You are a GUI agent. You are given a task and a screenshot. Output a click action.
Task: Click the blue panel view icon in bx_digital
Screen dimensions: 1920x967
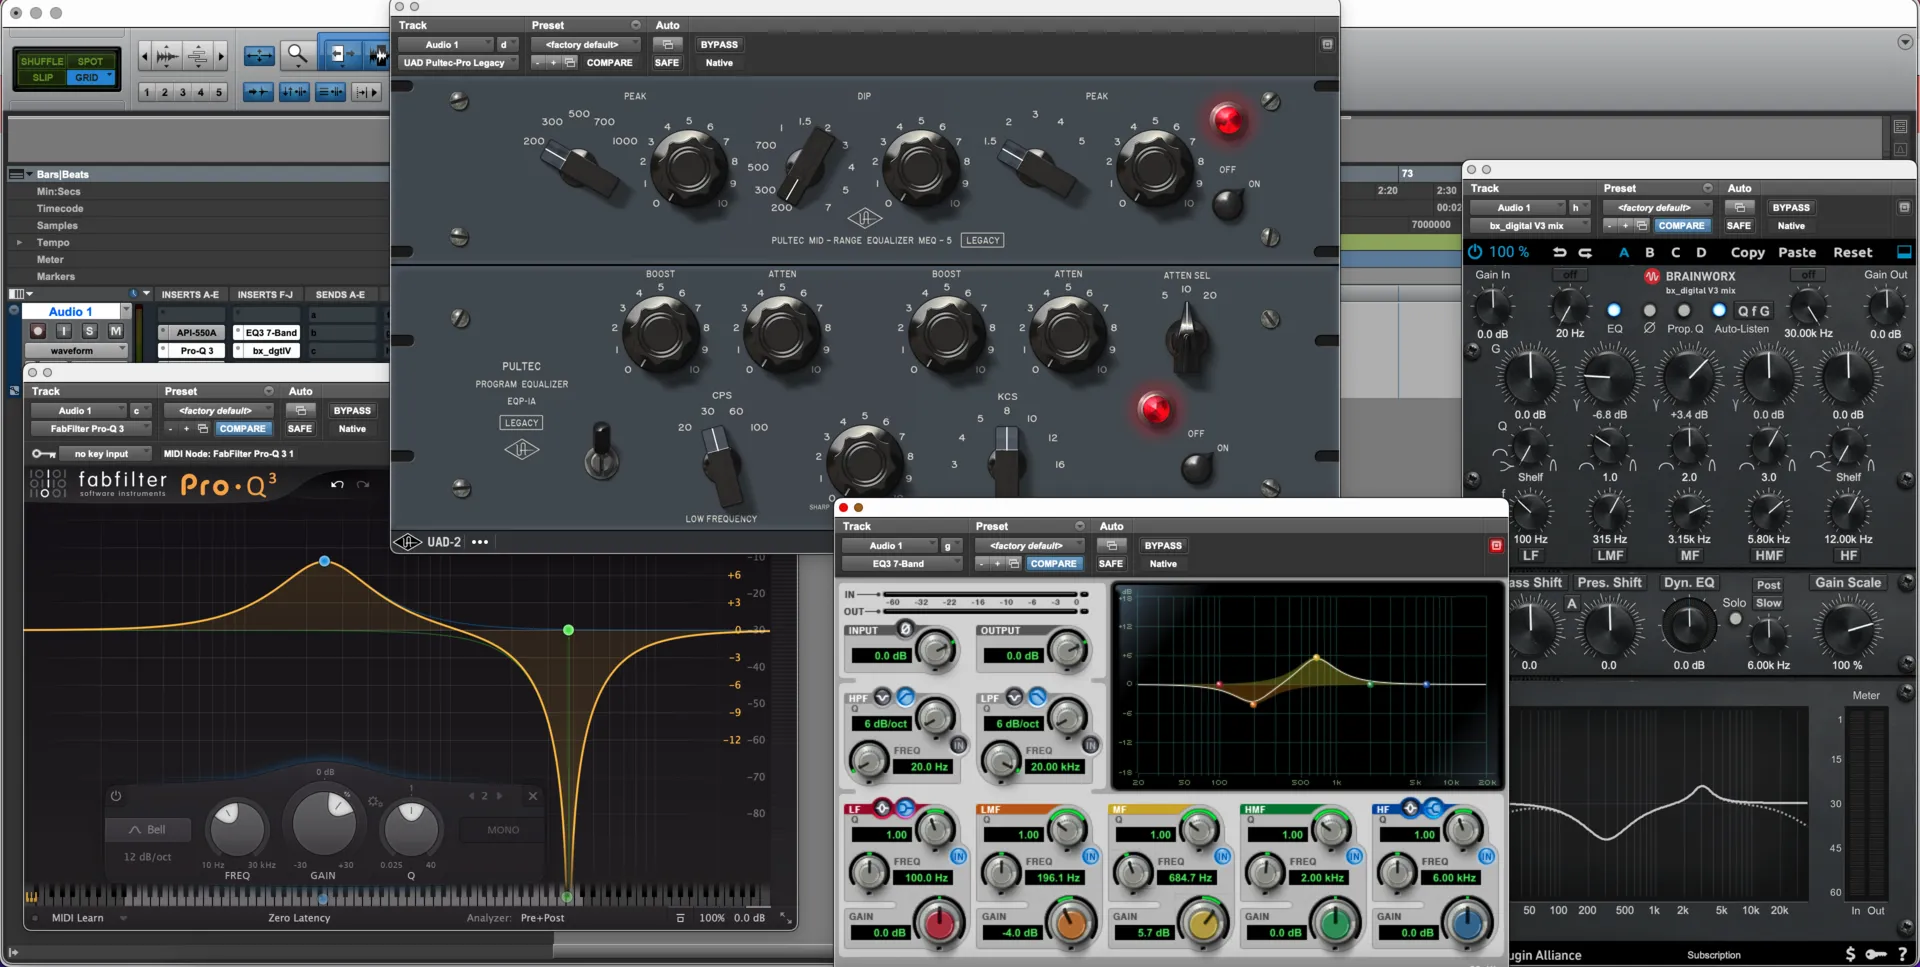click(1904, 252)
